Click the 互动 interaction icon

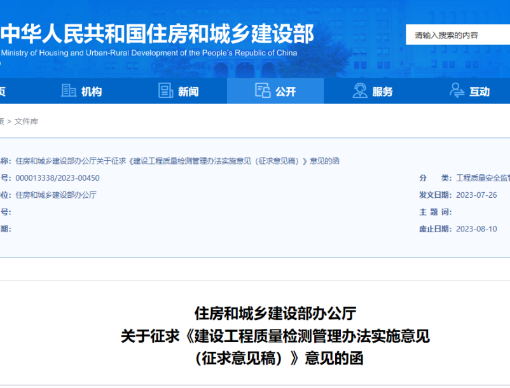click(x=457, y=91)
